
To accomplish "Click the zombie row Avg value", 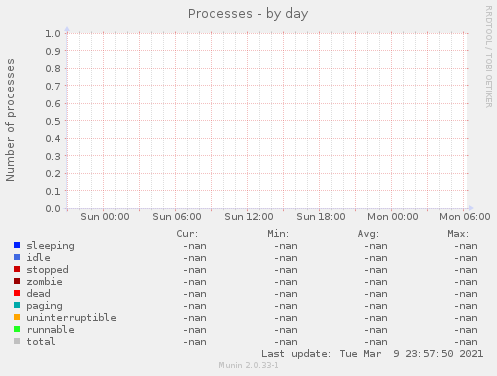I will [x=376, y=282].
